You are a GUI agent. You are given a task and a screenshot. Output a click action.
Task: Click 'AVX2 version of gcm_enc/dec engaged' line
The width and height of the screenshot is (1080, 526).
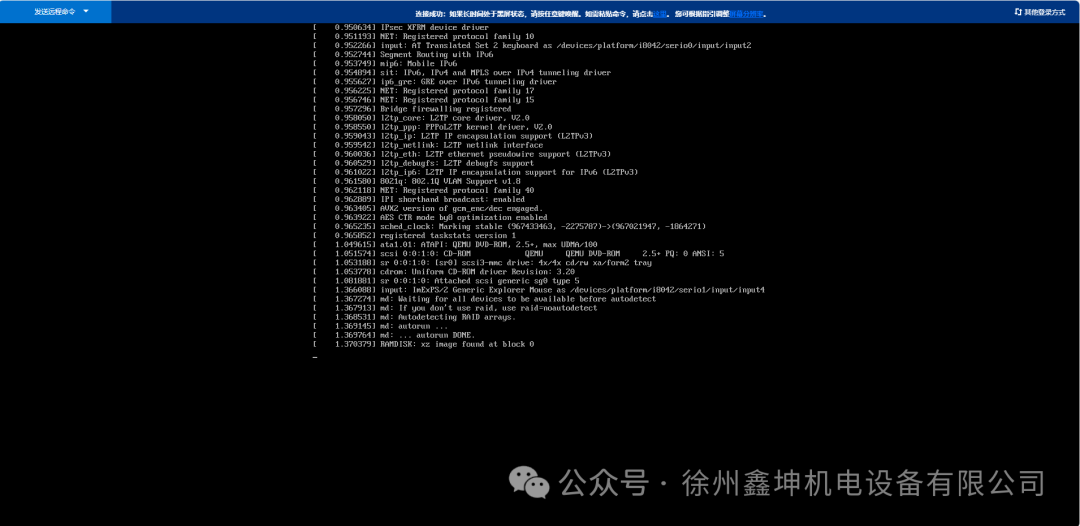pyautogui.click(x=428, y=209)
